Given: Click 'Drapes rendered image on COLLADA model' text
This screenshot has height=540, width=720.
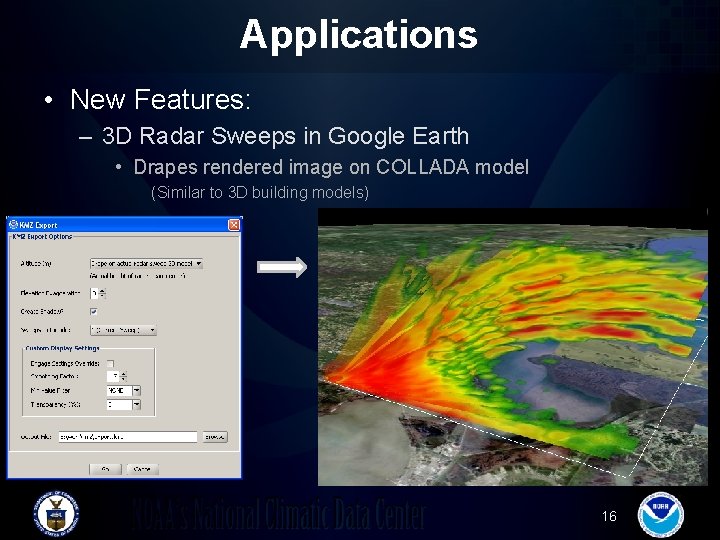Looking at the screenshot, I should (331, 167).
